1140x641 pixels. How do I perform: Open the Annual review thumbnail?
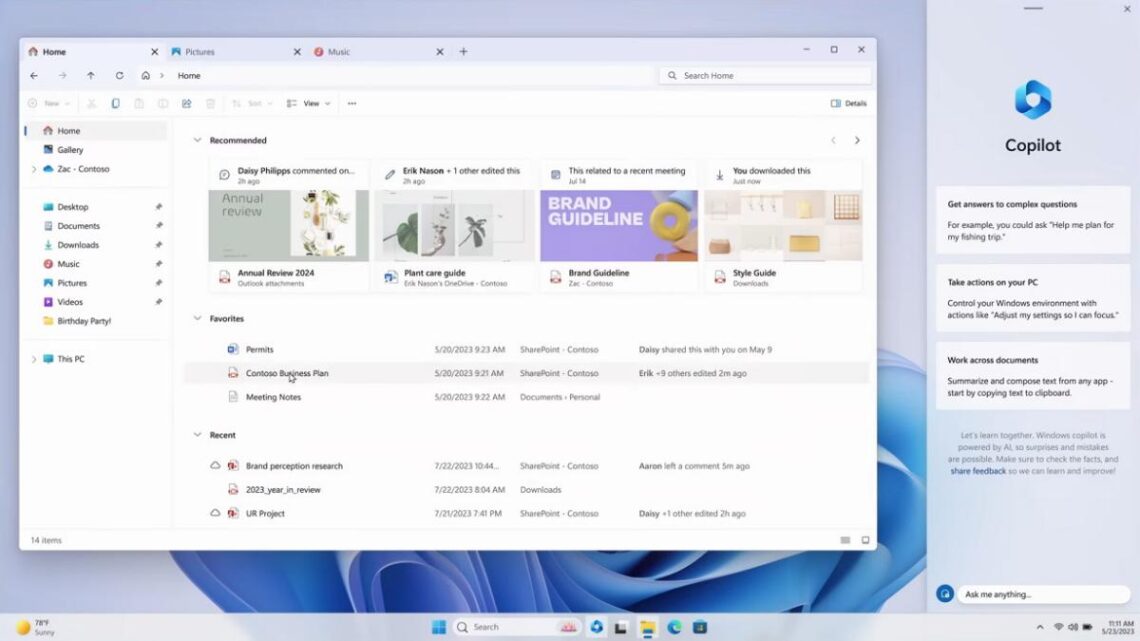click(x=289, y=225)
